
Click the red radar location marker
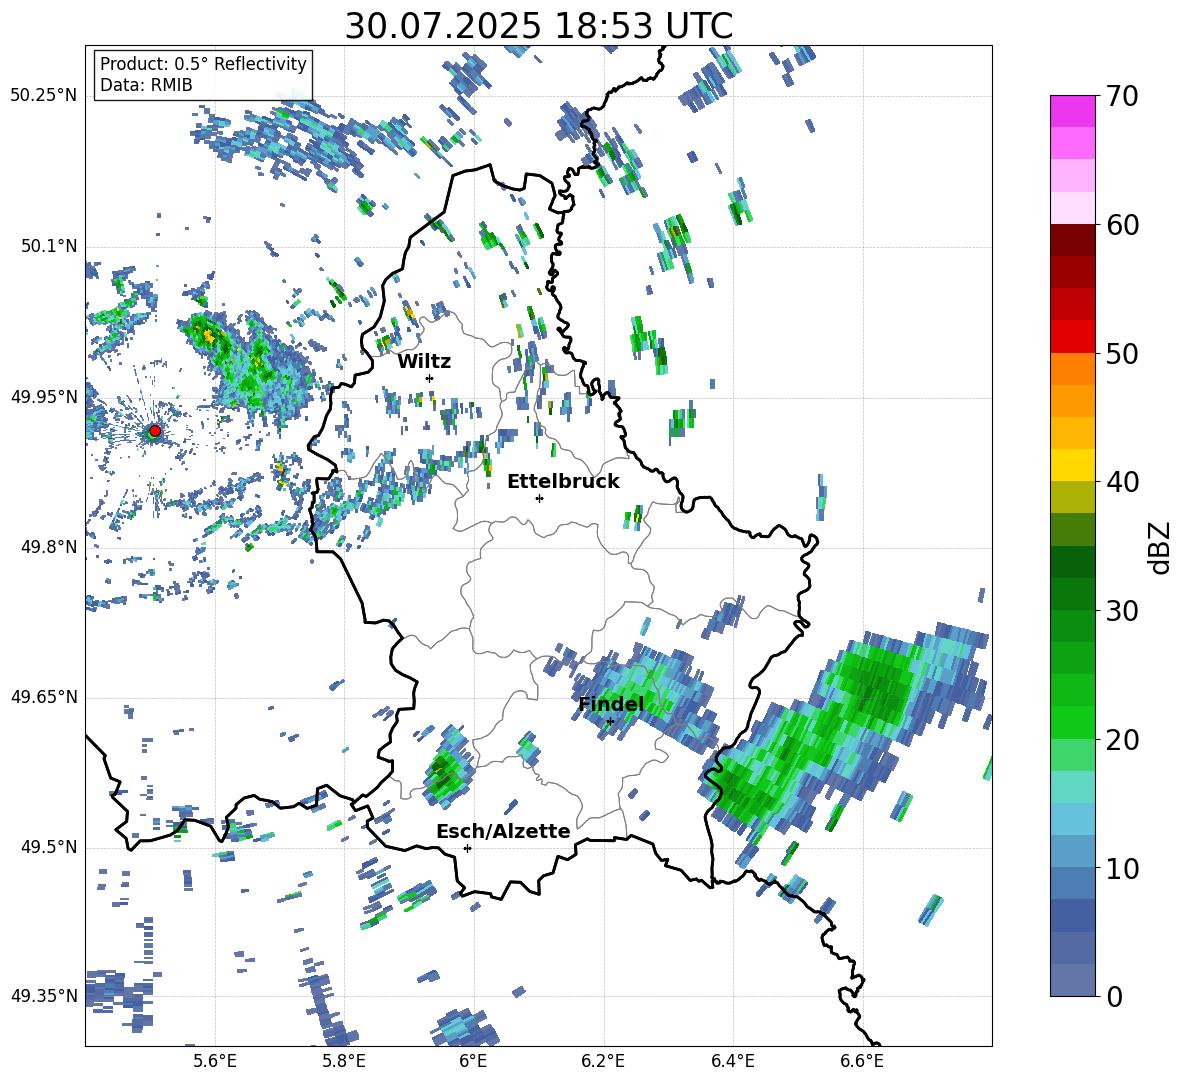[155, 431]
